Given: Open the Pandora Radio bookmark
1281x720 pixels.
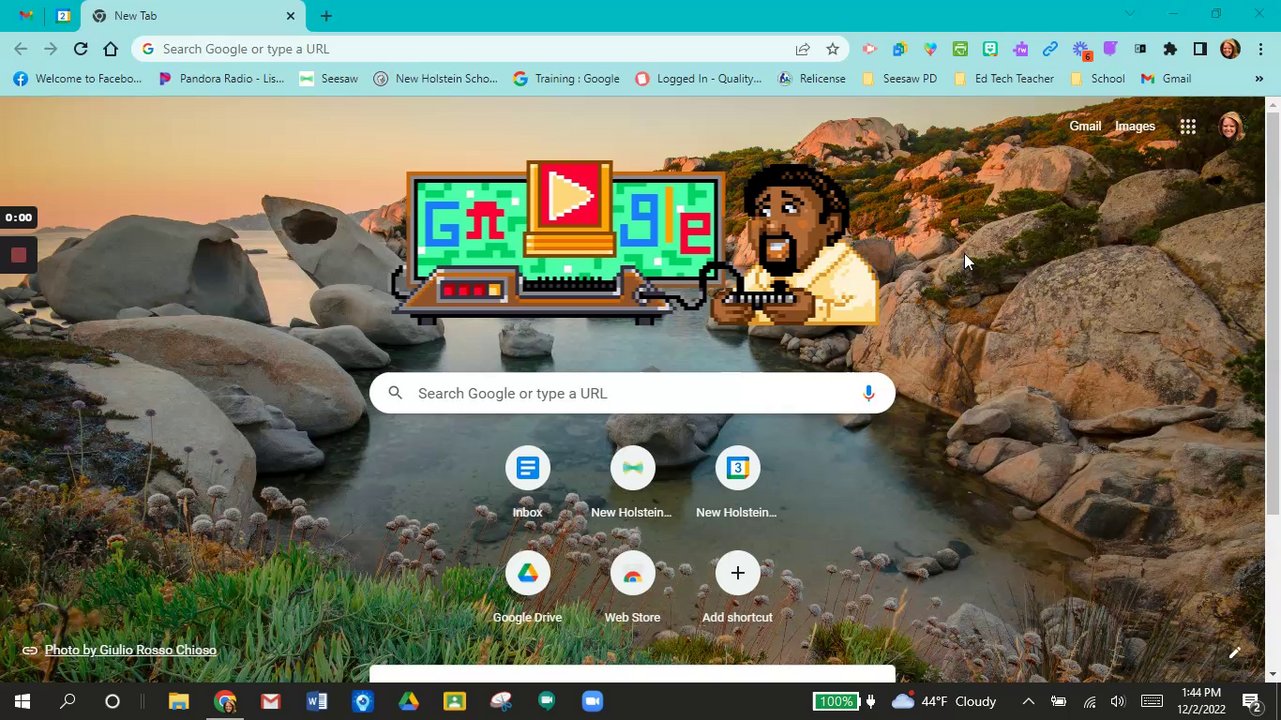Looking at the screenshot, I should pos(221,79).
